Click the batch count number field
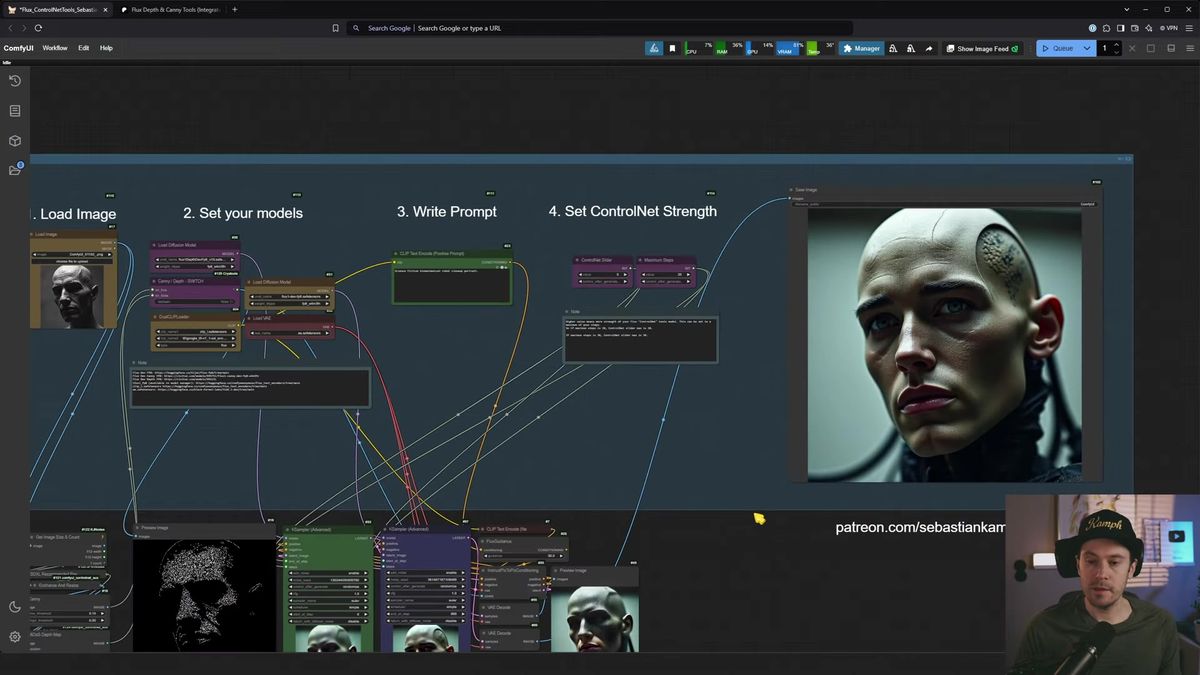This screenshot has height=675, width=1200. 1106,48
